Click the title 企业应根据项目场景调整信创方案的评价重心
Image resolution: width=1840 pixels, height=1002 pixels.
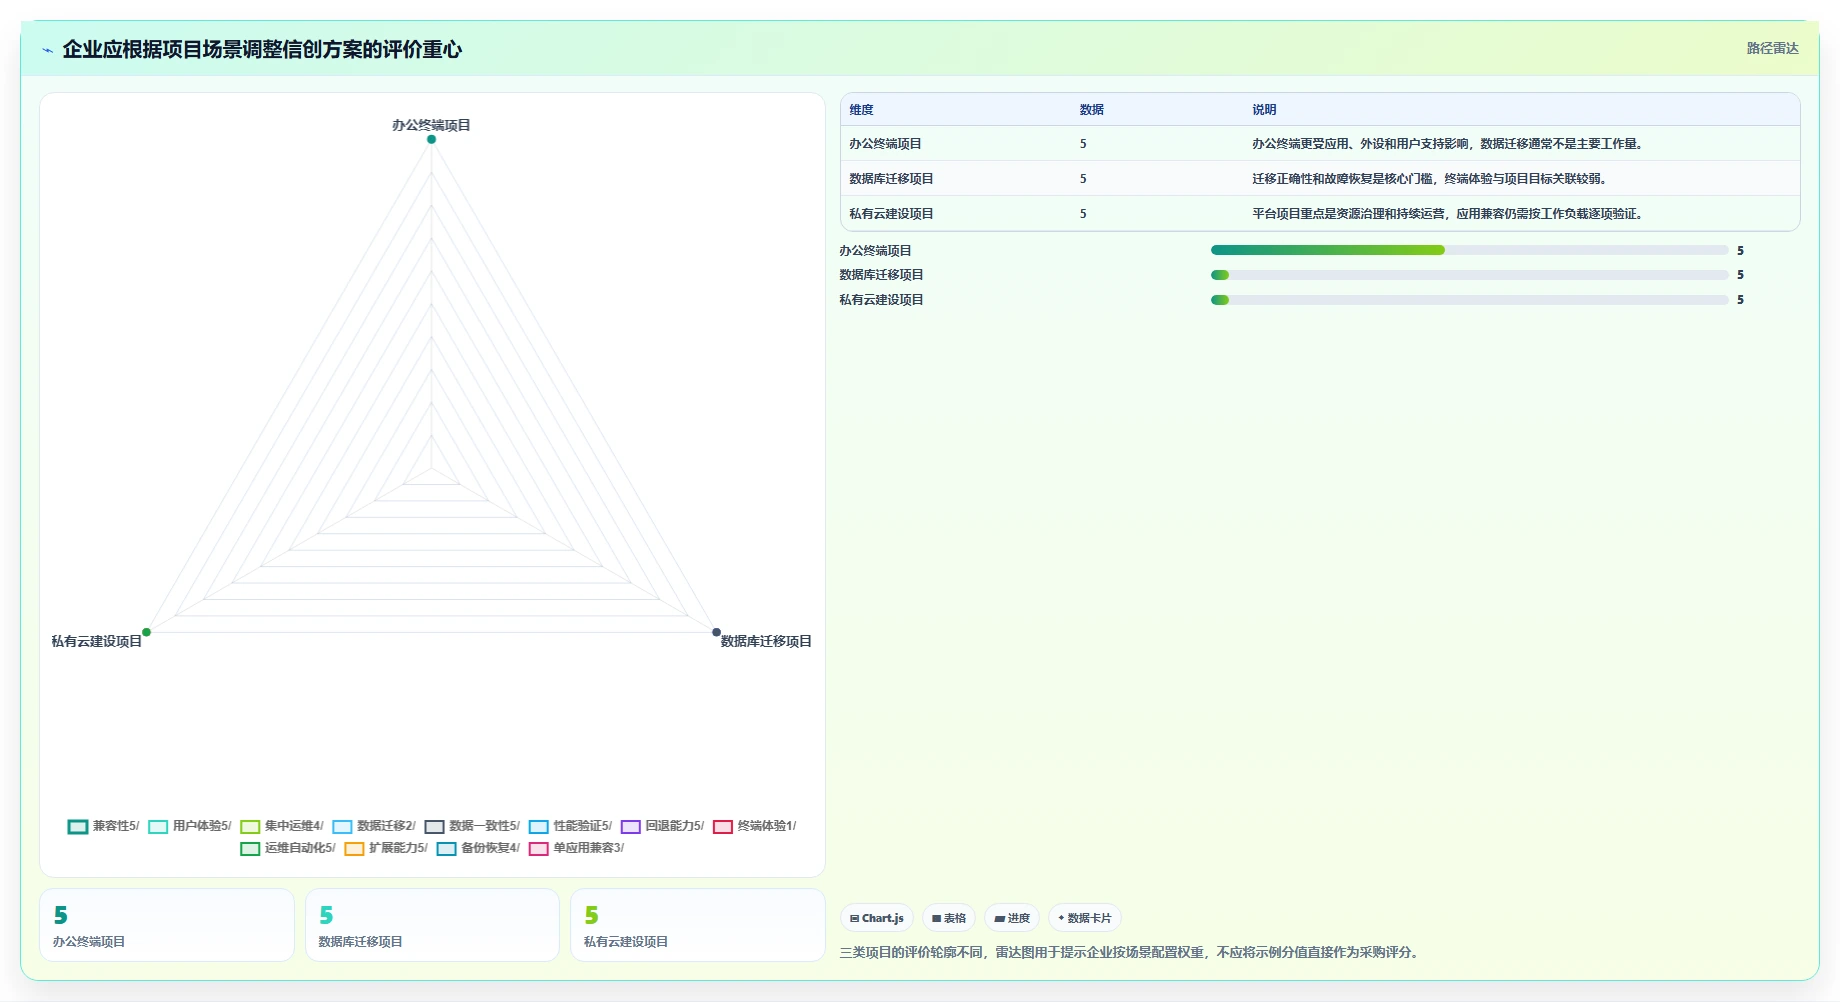262,49
